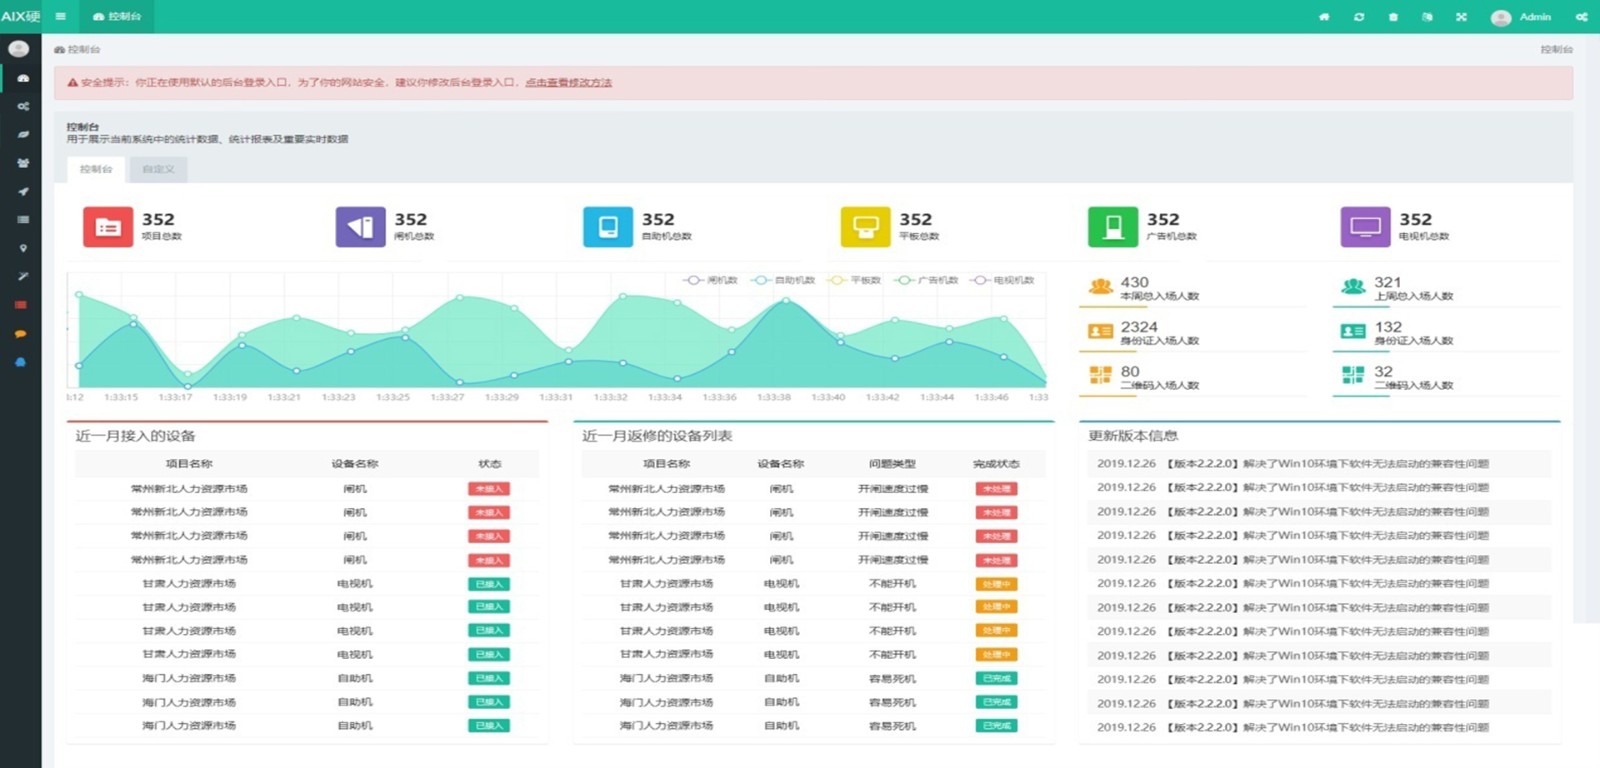The width and height of the screenshot is (1600, 768).
Task: Toggle the hamburger sidebar menu button
Action: coord(61,16)
